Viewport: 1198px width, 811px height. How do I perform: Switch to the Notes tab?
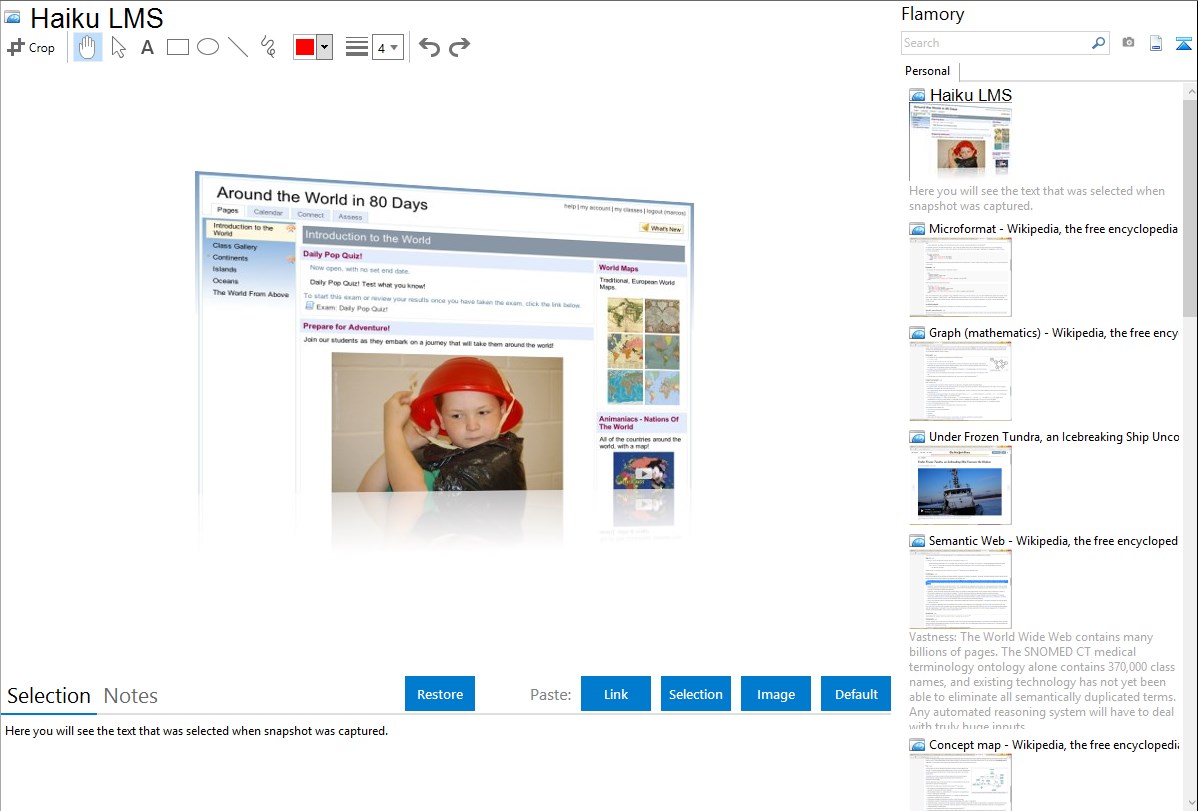pos(131,696)
